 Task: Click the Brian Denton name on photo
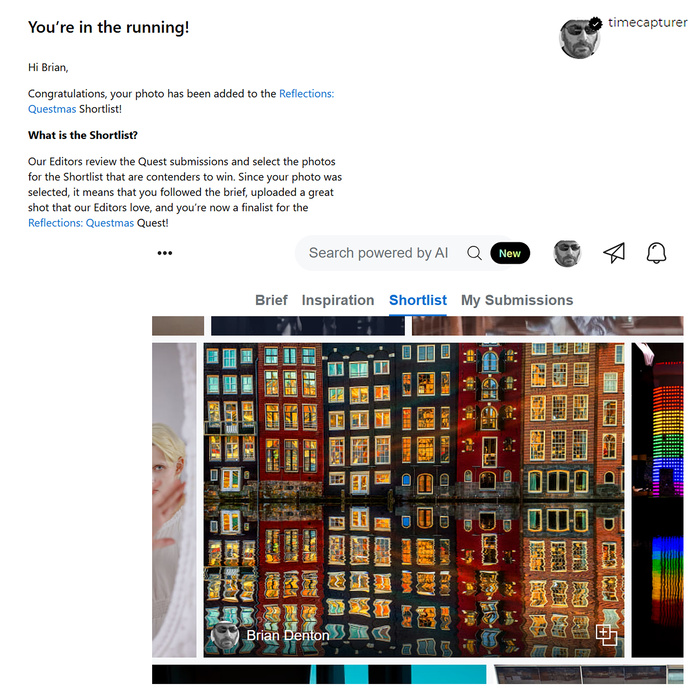[288, 635]
